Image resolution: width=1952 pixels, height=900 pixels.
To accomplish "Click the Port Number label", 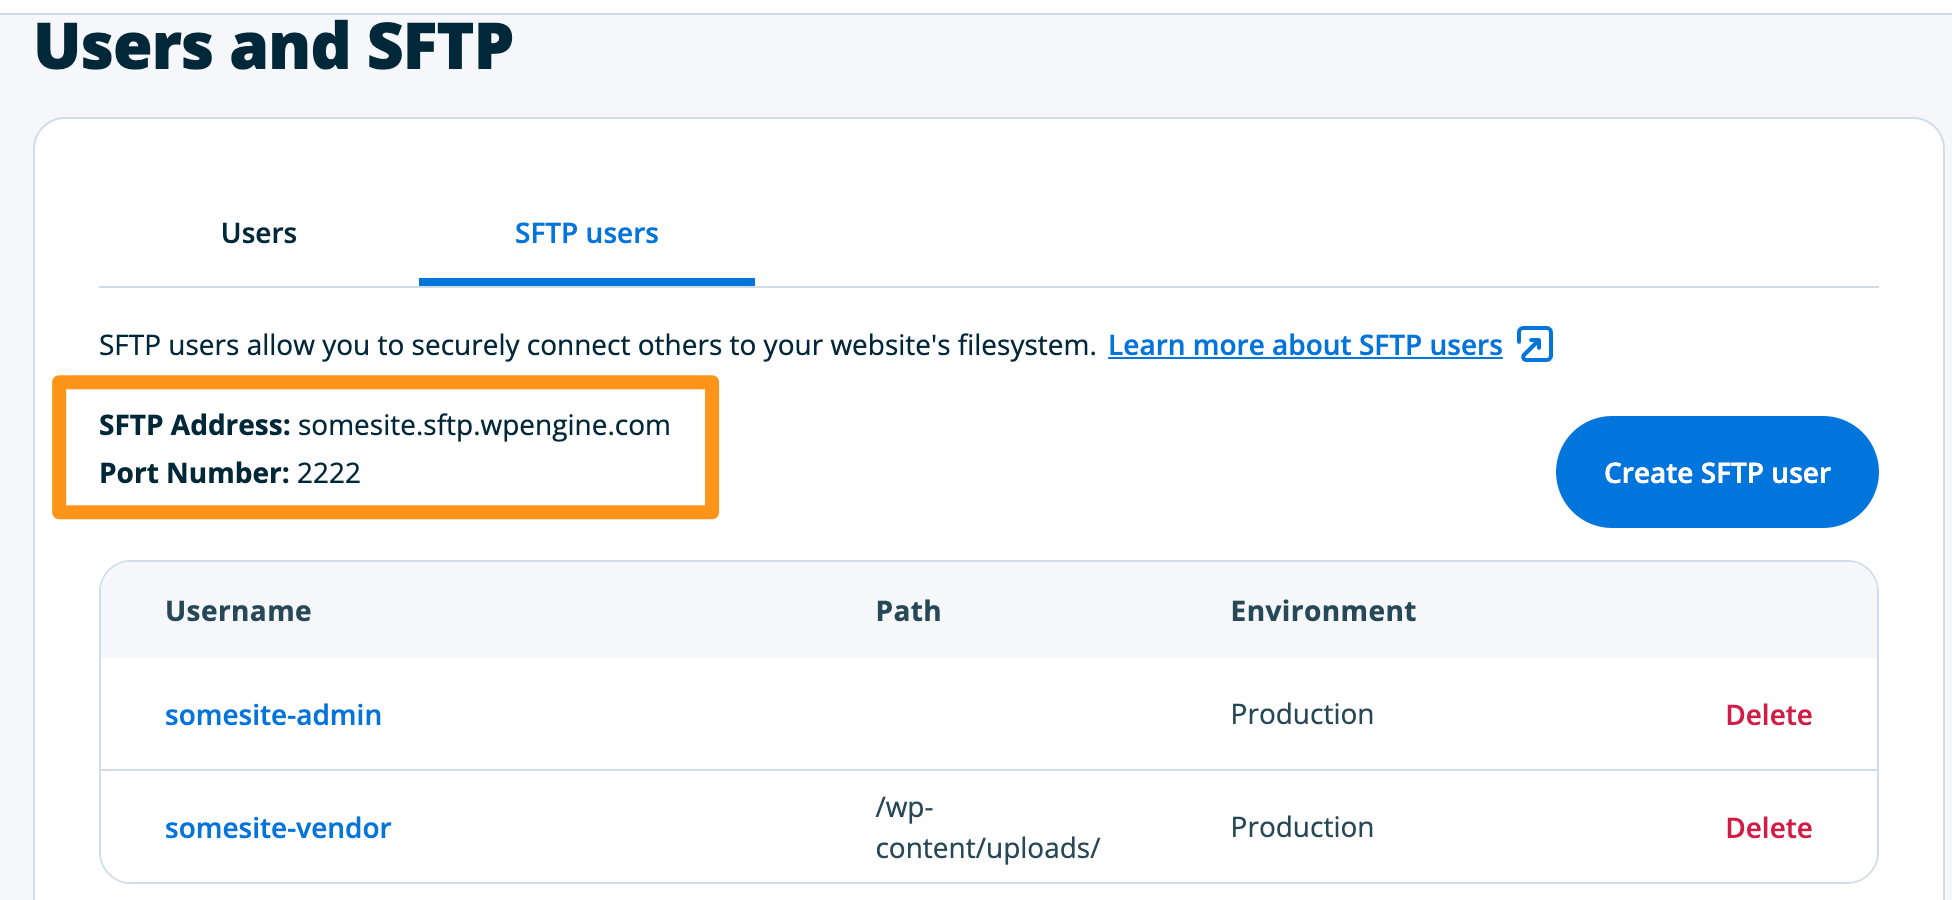I will (x=194, y=473).
